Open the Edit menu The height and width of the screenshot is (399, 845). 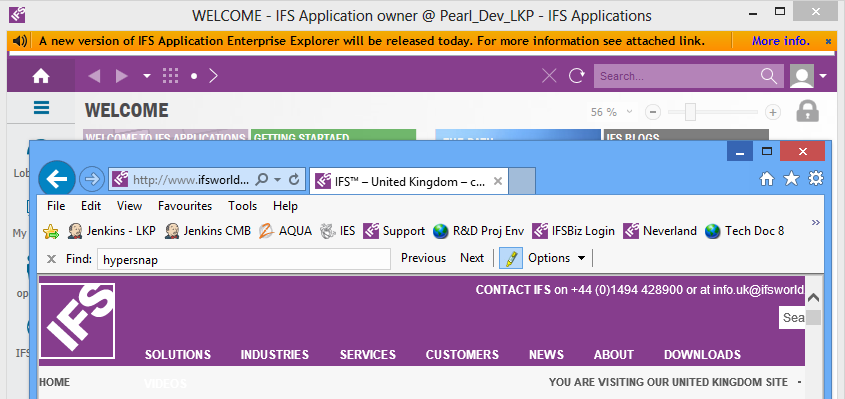tap(91, 206)
